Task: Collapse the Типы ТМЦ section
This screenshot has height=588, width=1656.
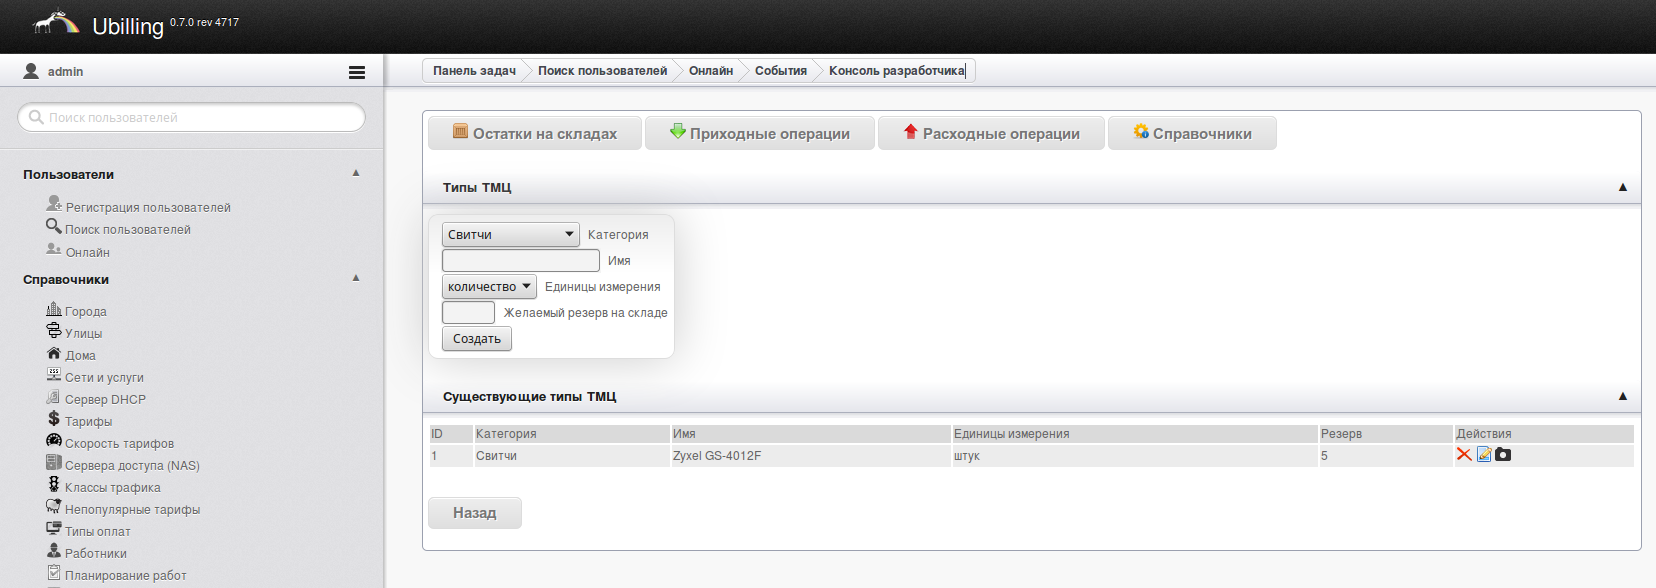Action: tap(1622, 188)
